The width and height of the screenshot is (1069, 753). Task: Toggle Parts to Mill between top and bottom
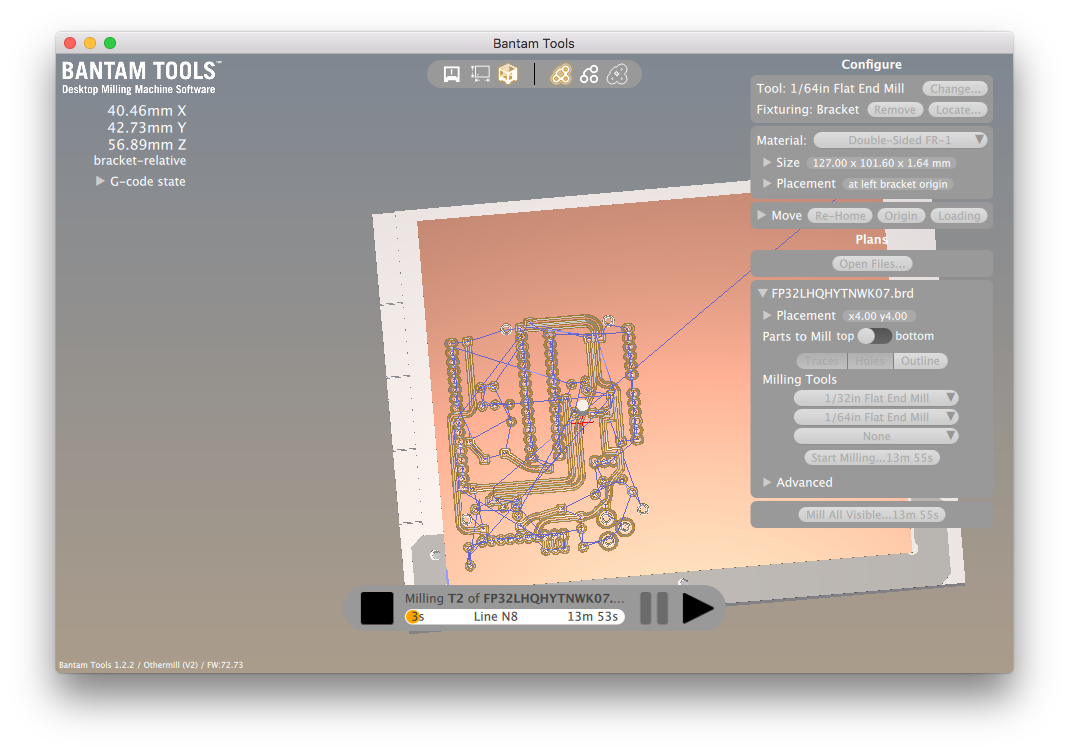[x=874, y=336]
